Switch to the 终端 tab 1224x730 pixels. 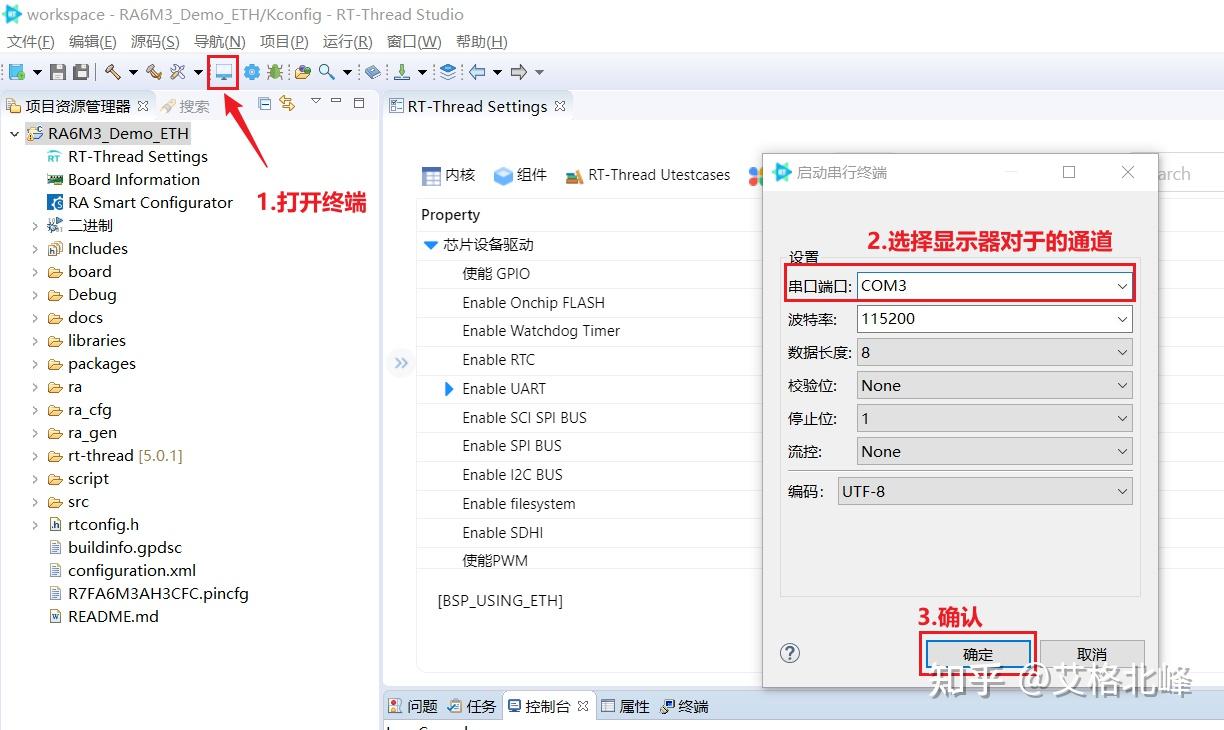tap(684, 706)
